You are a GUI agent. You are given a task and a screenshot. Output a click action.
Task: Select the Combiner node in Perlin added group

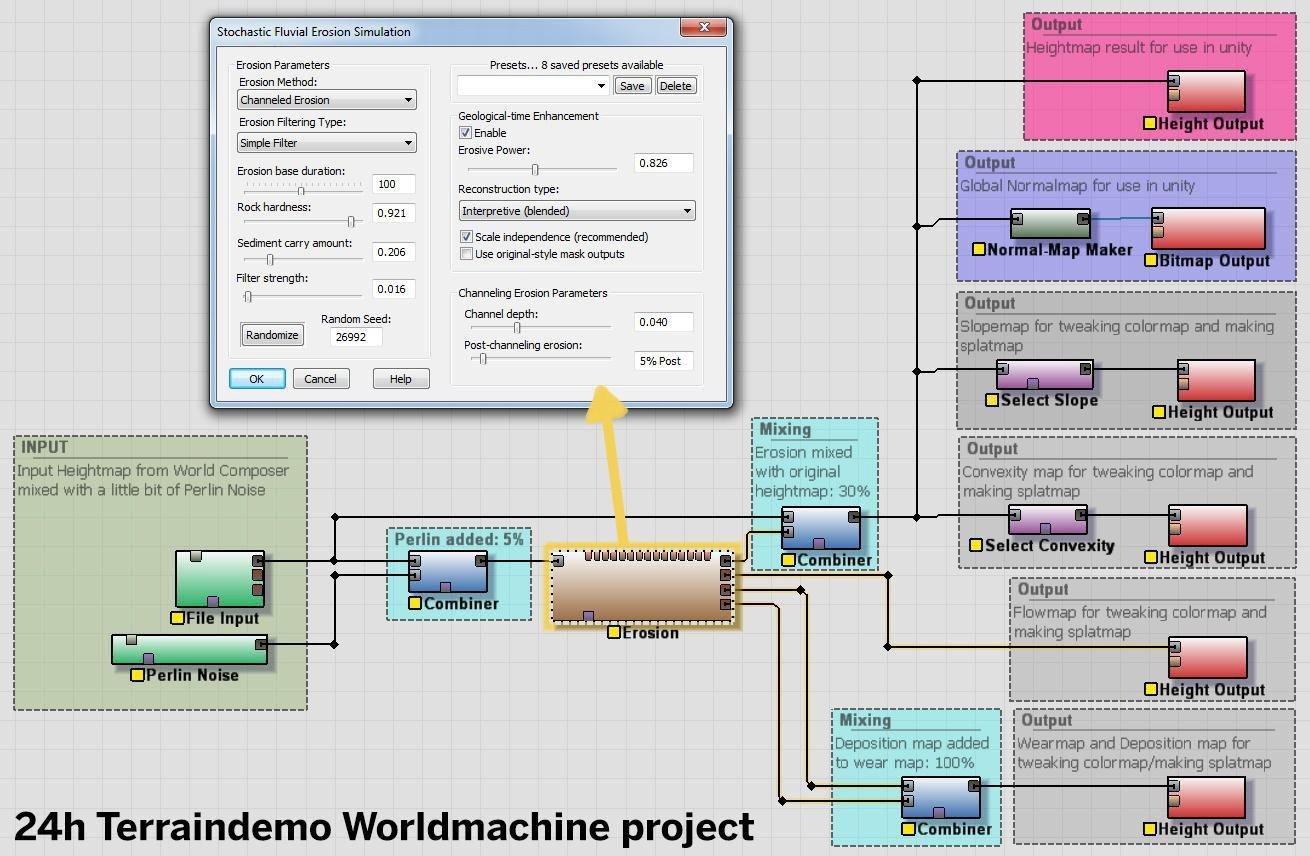pyautogui.click(x=447, y=572)
